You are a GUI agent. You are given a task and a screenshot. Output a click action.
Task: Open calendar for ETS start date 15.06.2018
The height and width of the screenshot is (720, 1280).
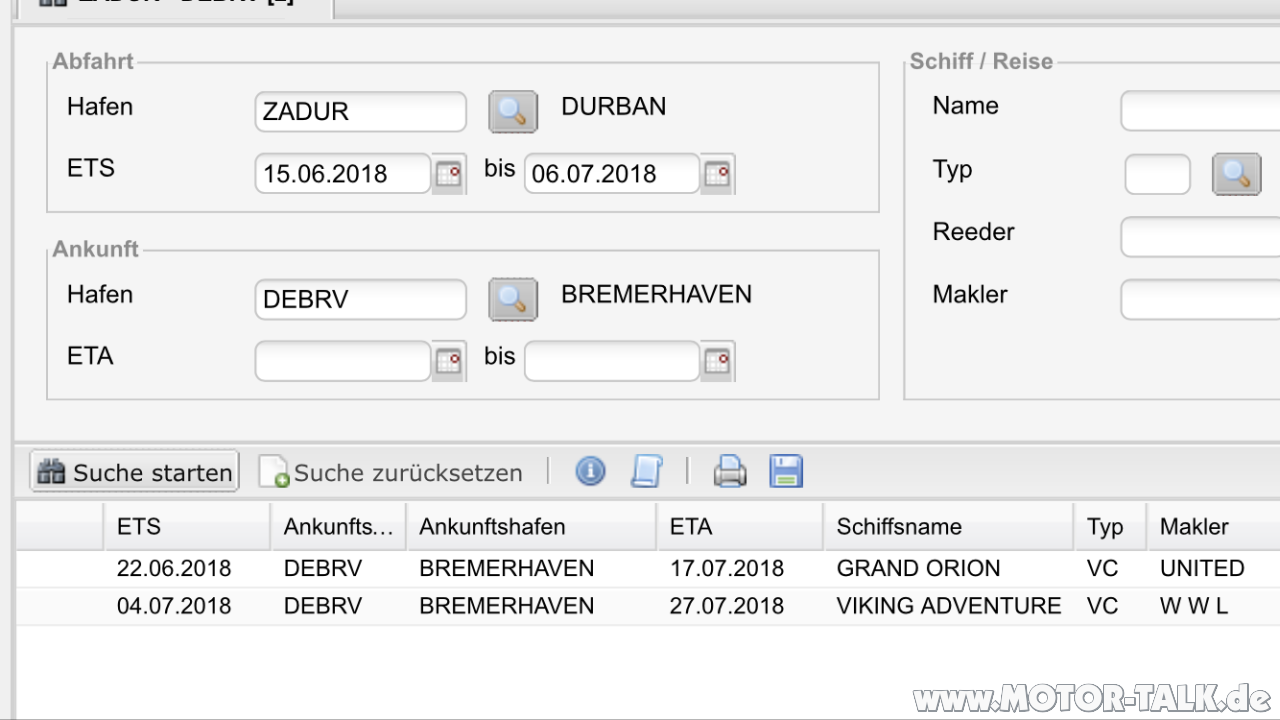[x=449, y=174]
